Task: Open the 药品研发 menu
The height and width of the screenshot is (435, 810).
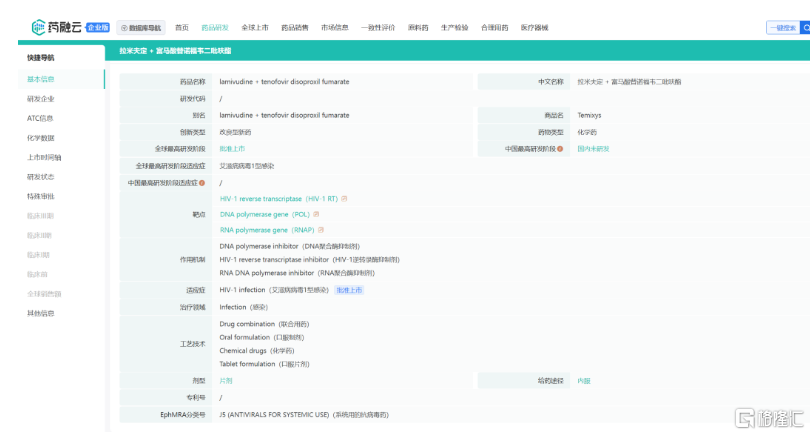Action: [215, 28]
